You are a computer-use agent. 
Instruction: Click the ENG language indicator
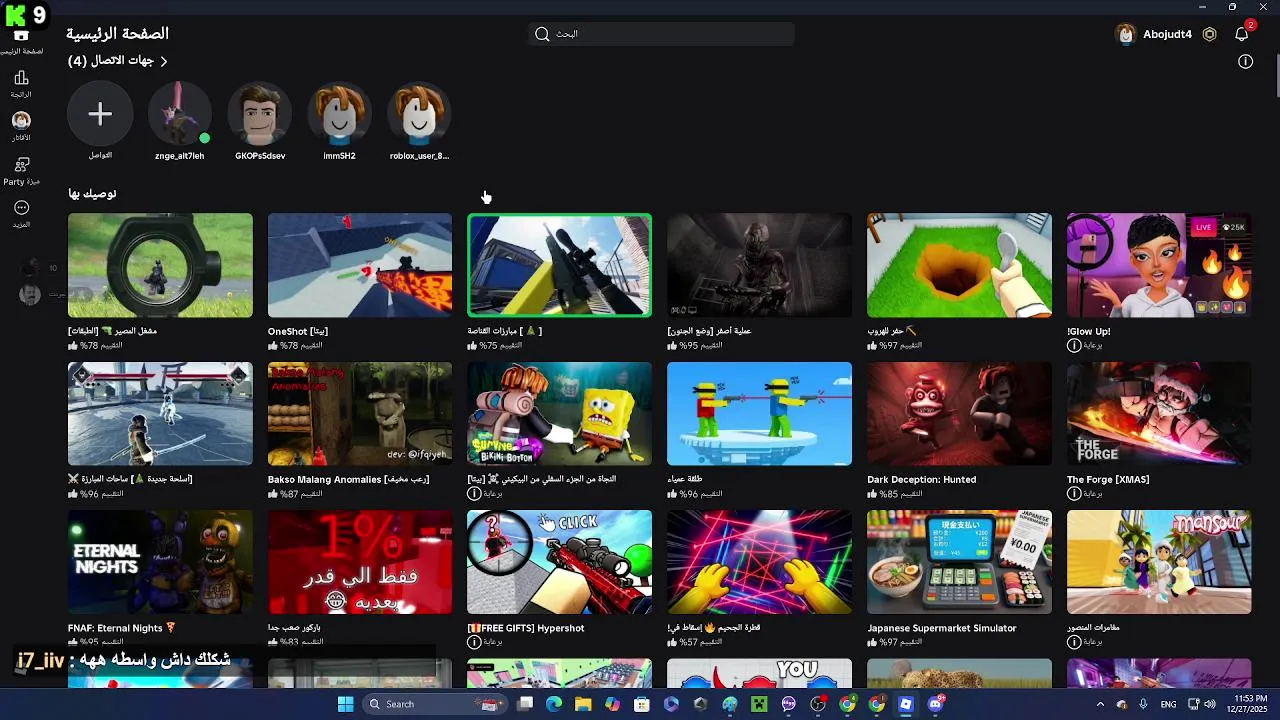tap(1168, 704)
